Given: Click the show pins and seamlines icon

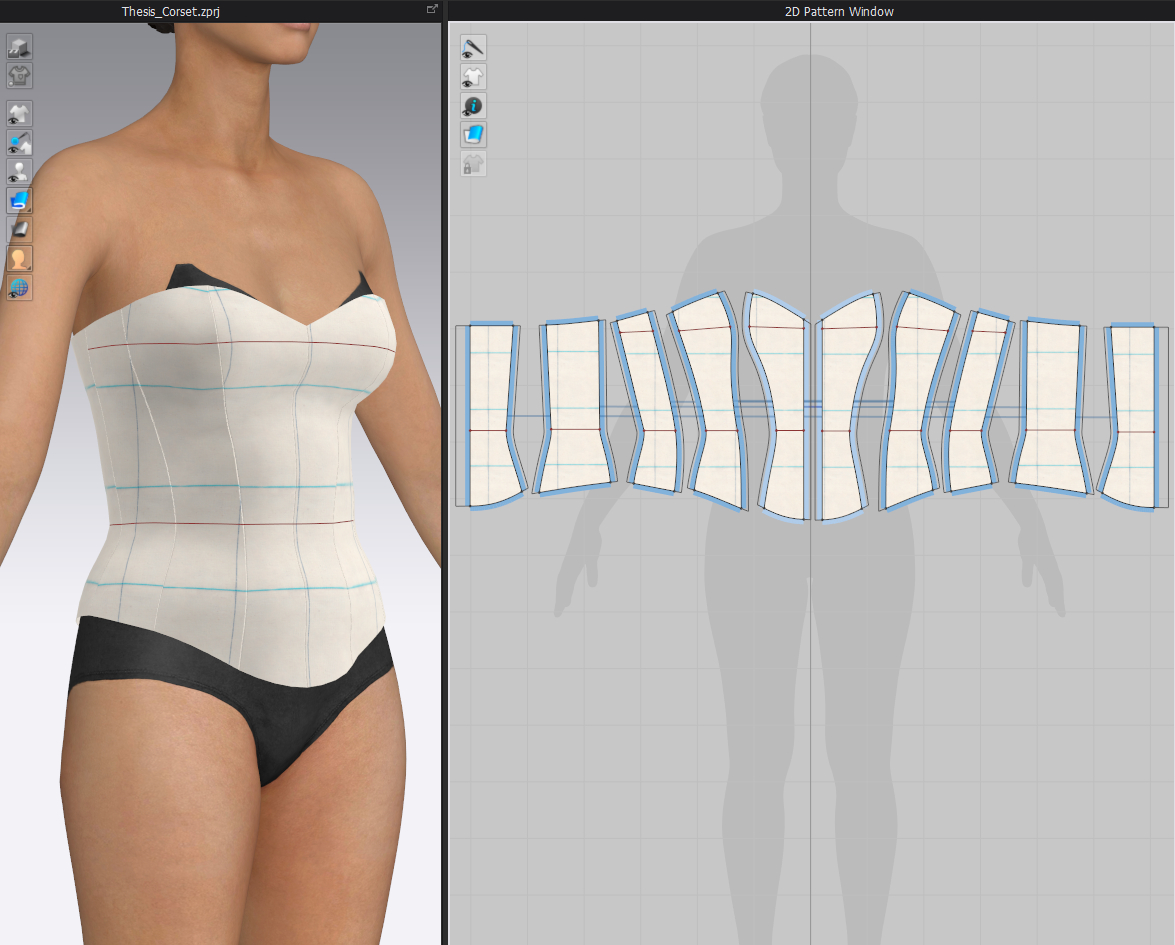Looking at the screenshot, I should click(18, 142).
